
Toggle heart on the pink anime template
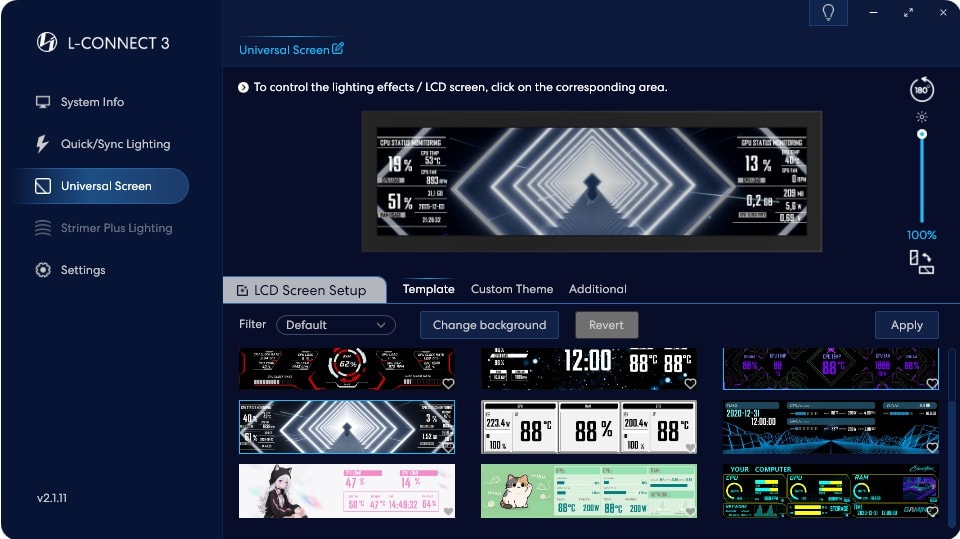pyautogui.click(x=448, y=512)
